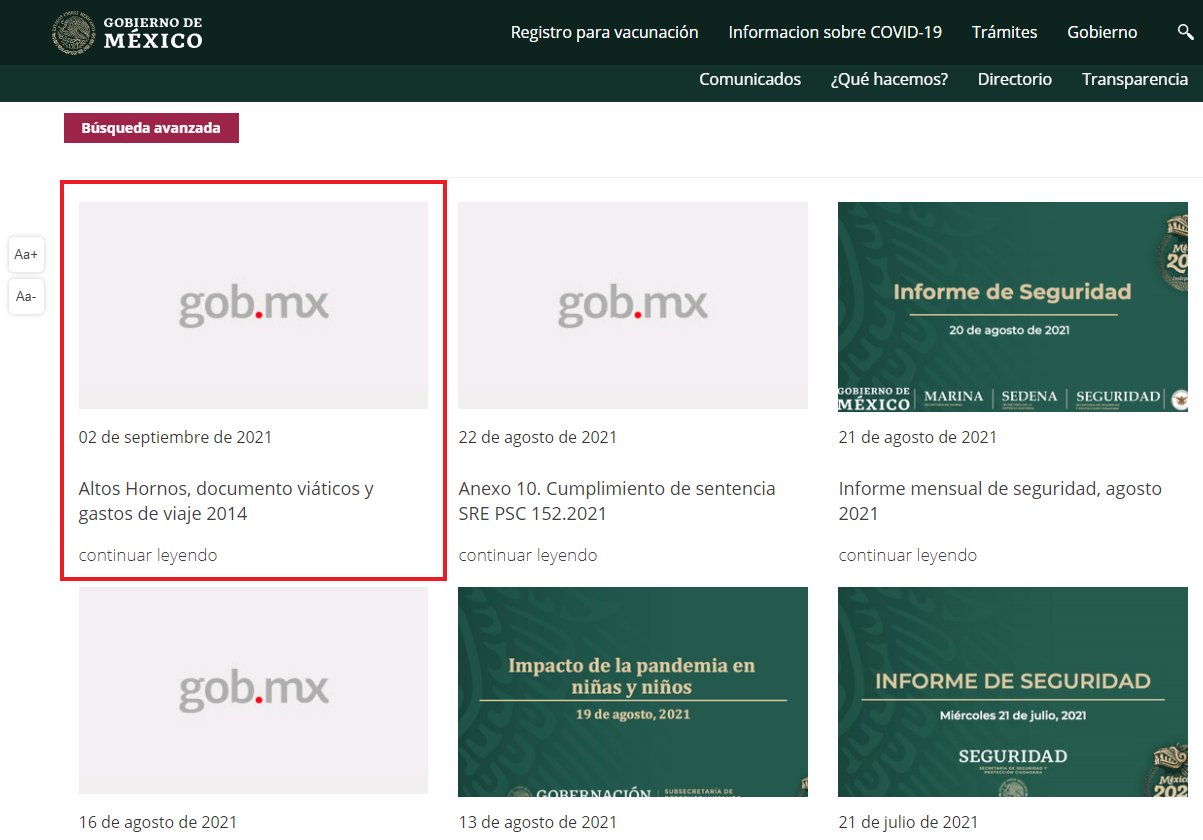Open the ¿Qué hacemos? section
This screenshot has width=1203, height=840.
tap(889, 79)
